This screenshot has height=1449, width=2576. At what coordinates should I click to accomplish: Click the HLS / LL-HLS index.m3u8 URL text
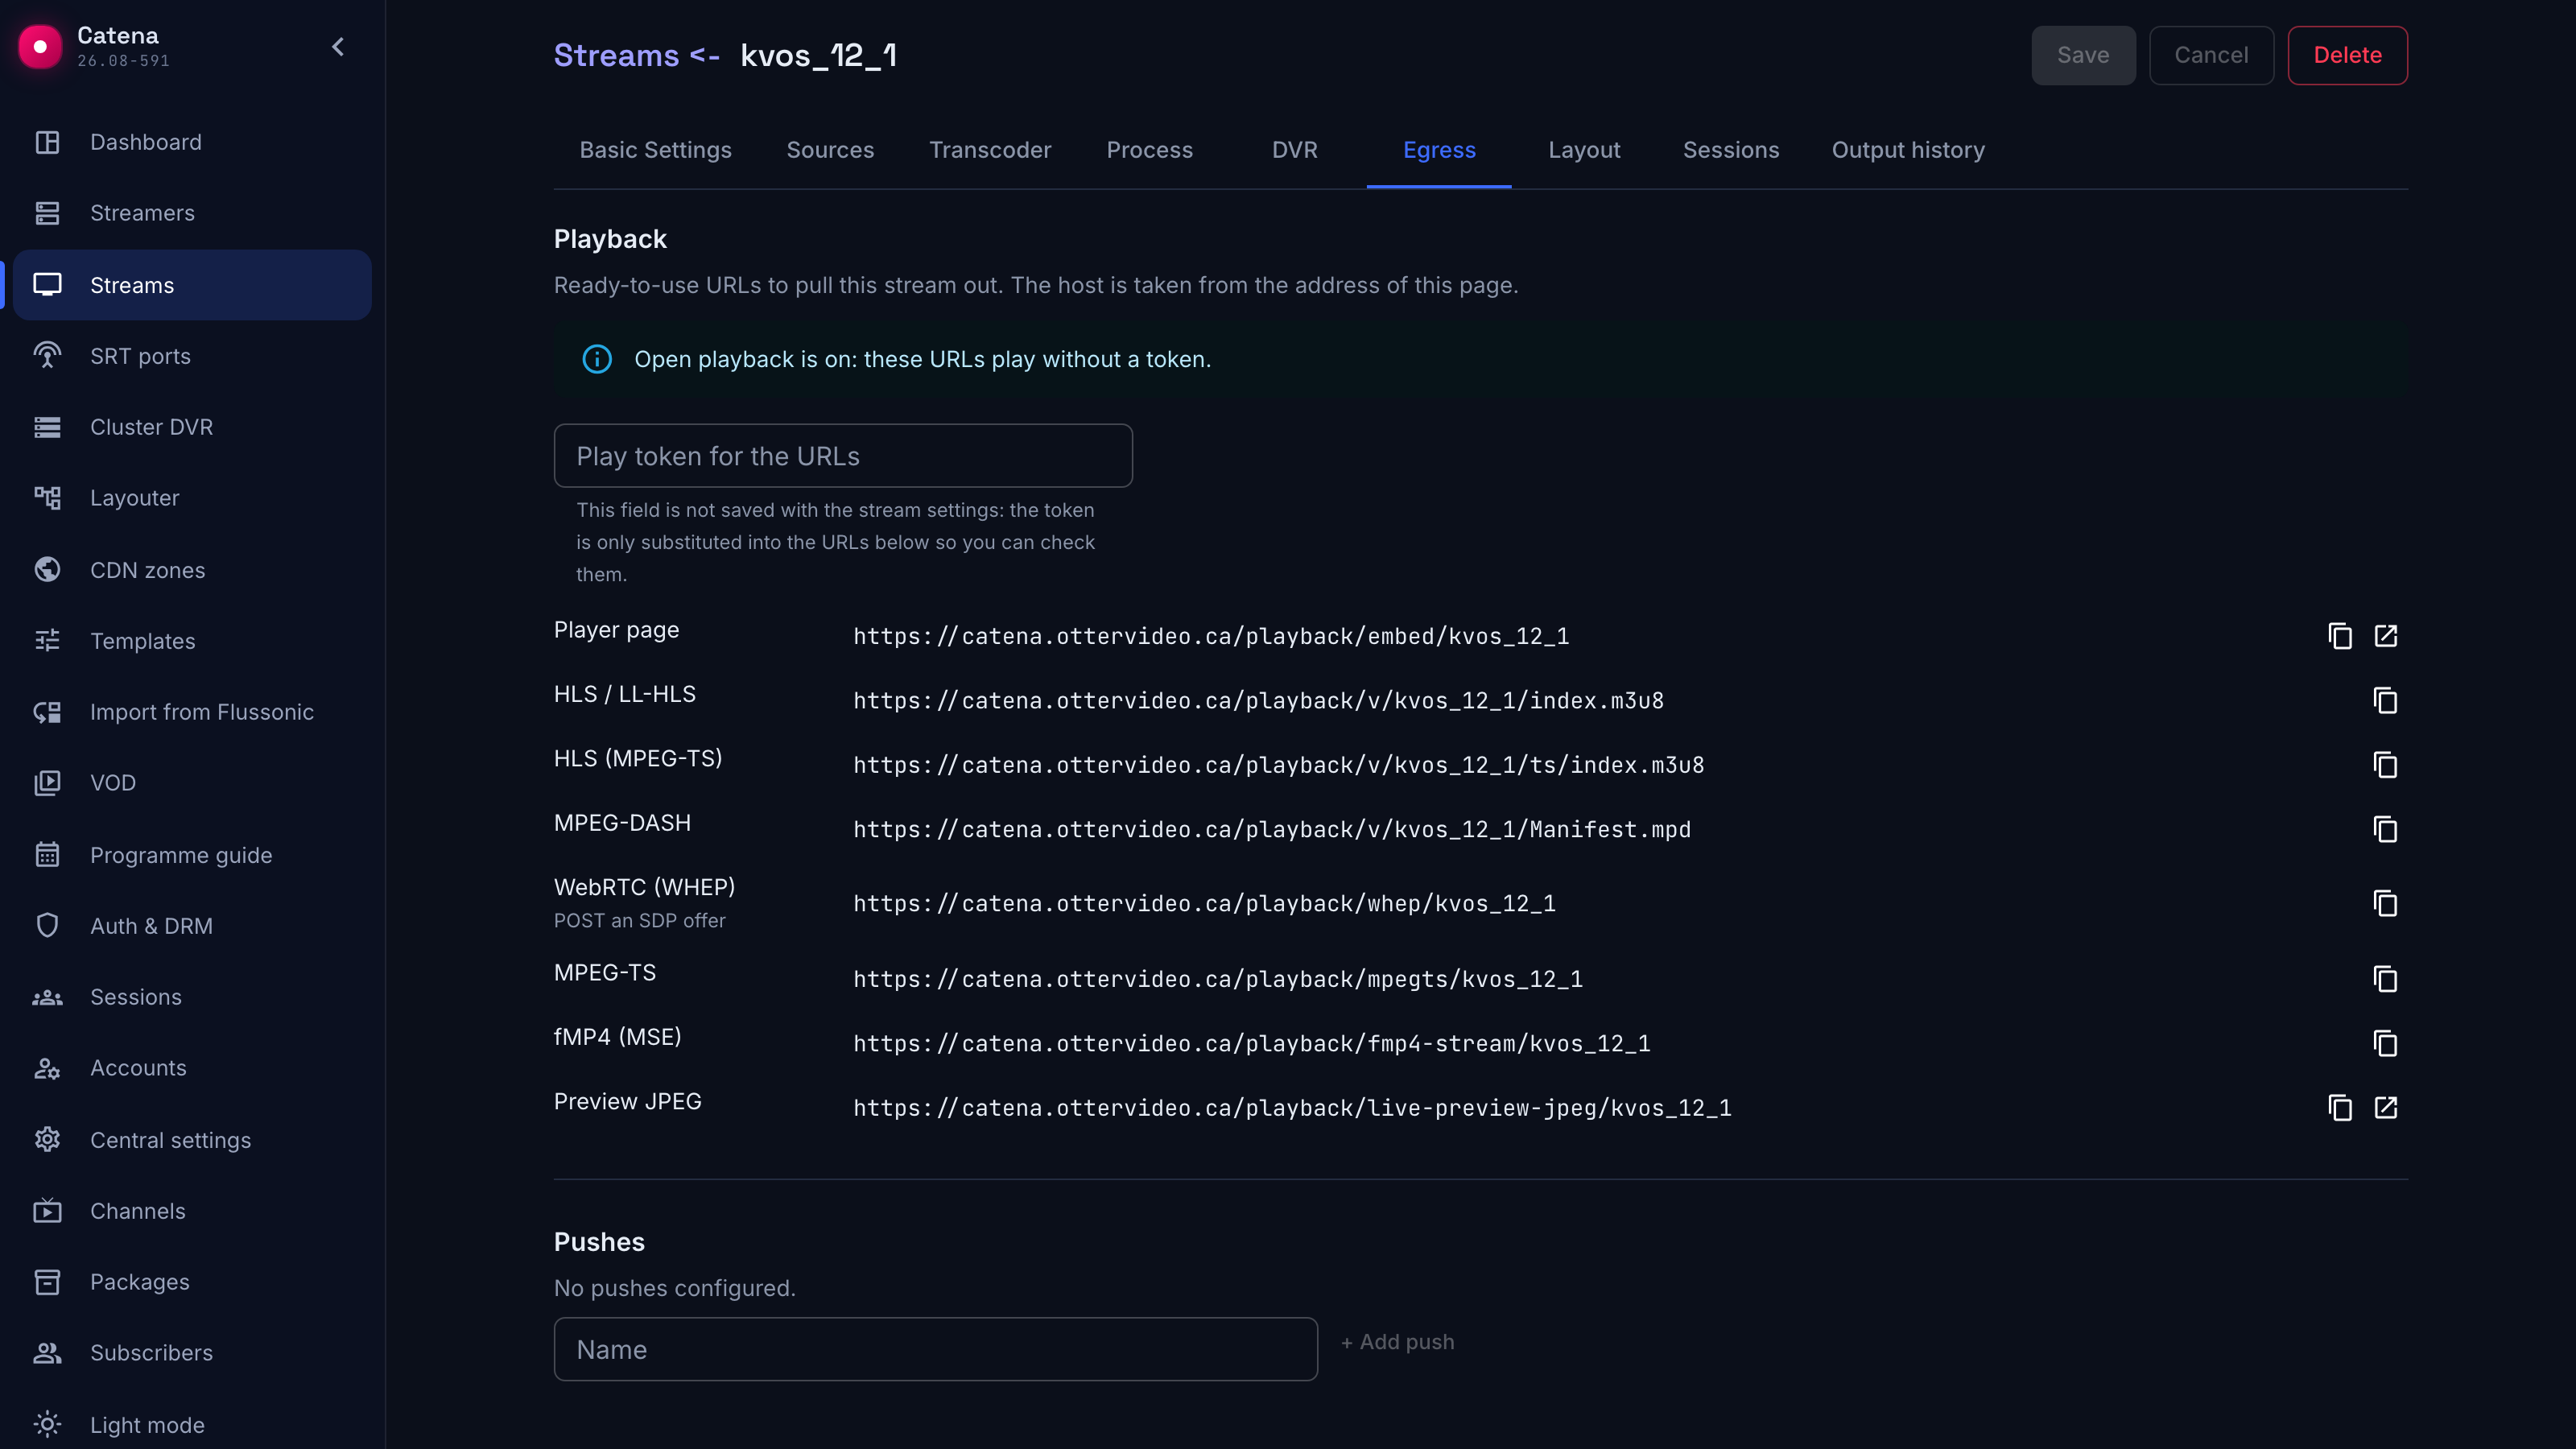[1258, 700]
